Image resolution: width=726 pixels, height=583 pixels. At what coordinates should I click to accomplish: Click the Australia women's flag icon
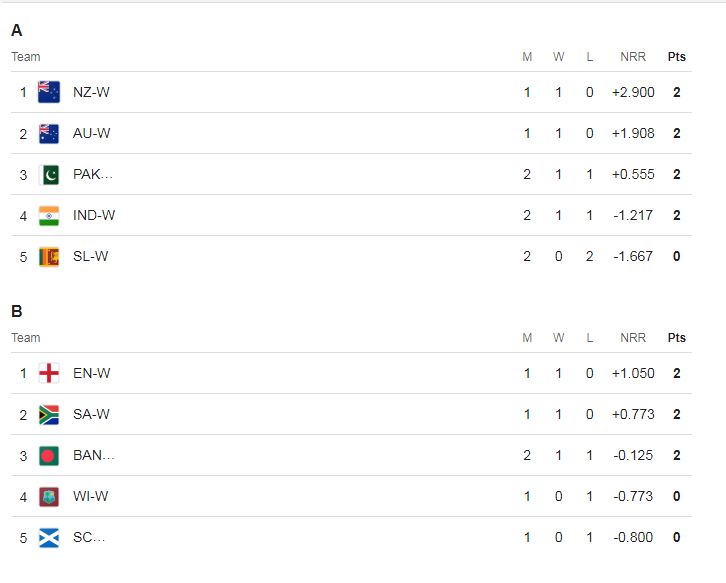click(x=49, y=134)
